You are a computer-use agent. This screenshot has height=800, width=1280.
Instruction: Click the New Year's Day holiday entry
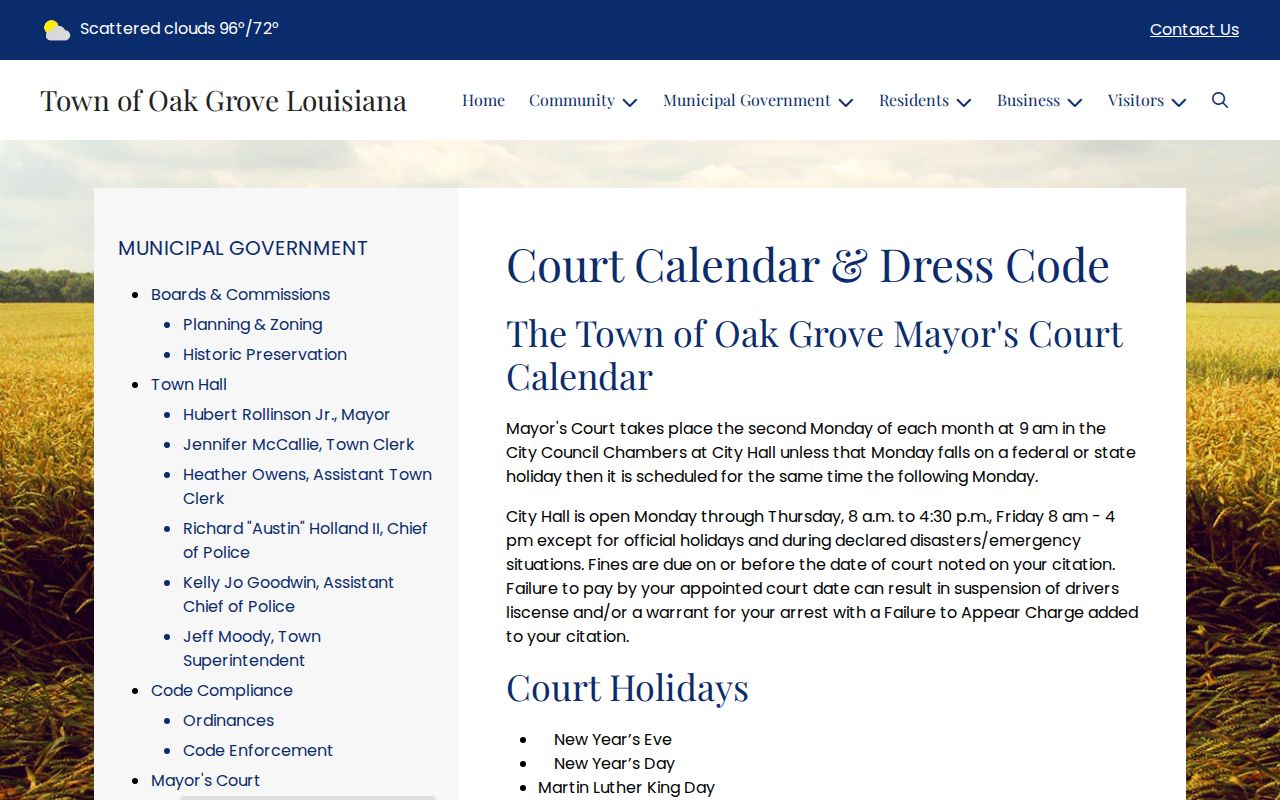pos(614,764)
